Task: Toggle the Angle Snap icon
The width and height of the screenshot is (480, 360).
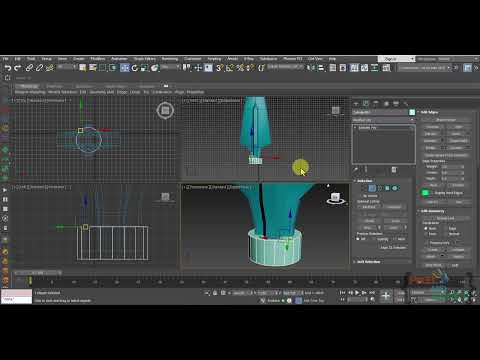Action: click(x=230, y=68)
